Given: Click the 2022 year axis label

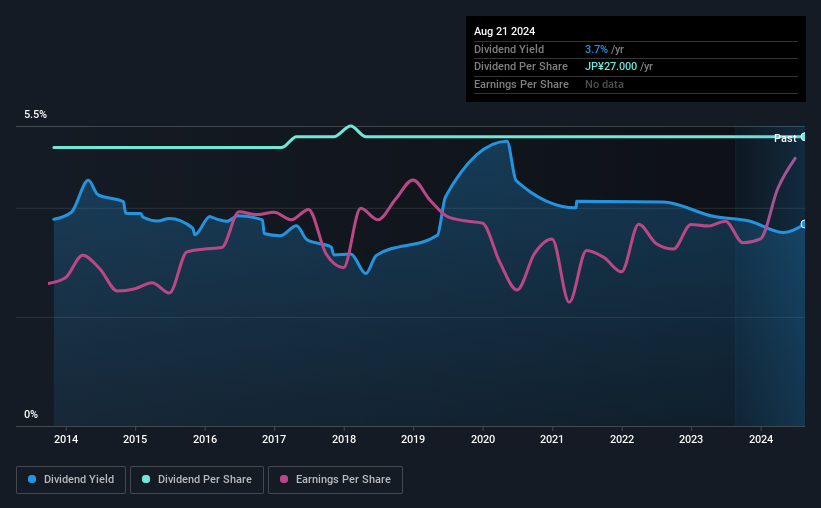Looking at the screenshot, I should point(622,439).
